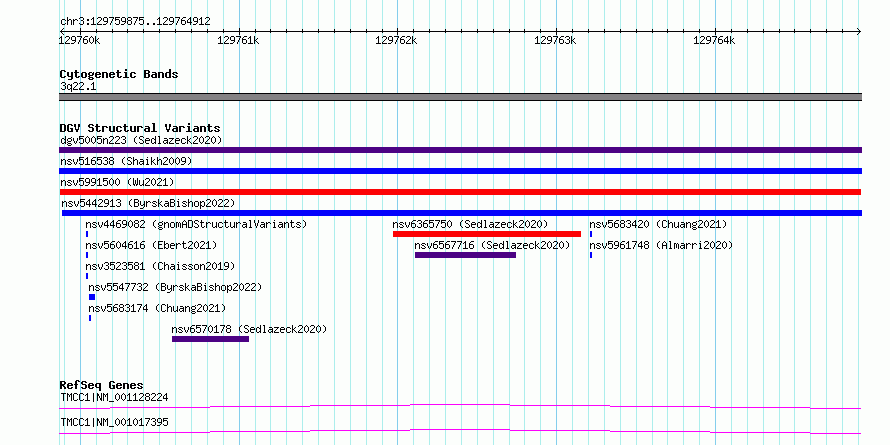
Task: Open nsv5961748 (Almarri2020) label
Action: click(x=661, y=245)
